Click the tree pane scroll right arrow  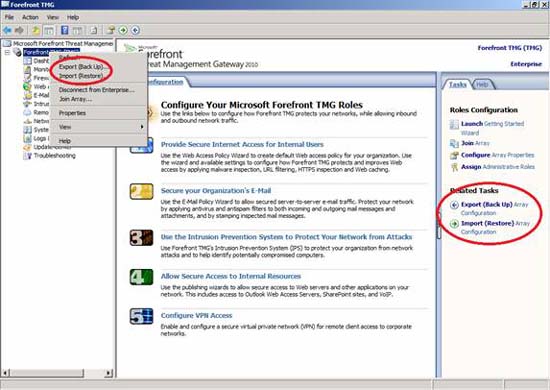pos(109,373)
